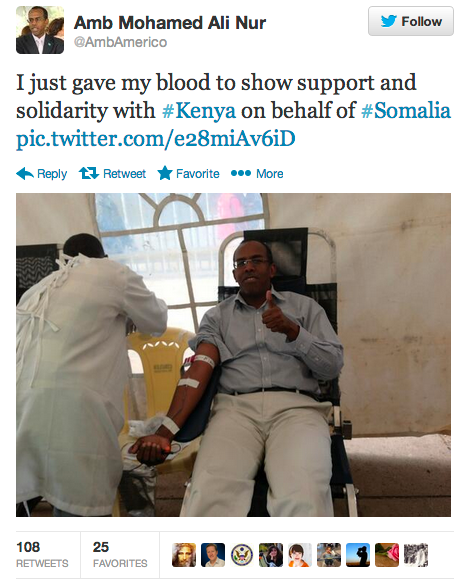Open the avatar of man in blue background
This screenshot has width=470, height=583.
click(213, 555)
